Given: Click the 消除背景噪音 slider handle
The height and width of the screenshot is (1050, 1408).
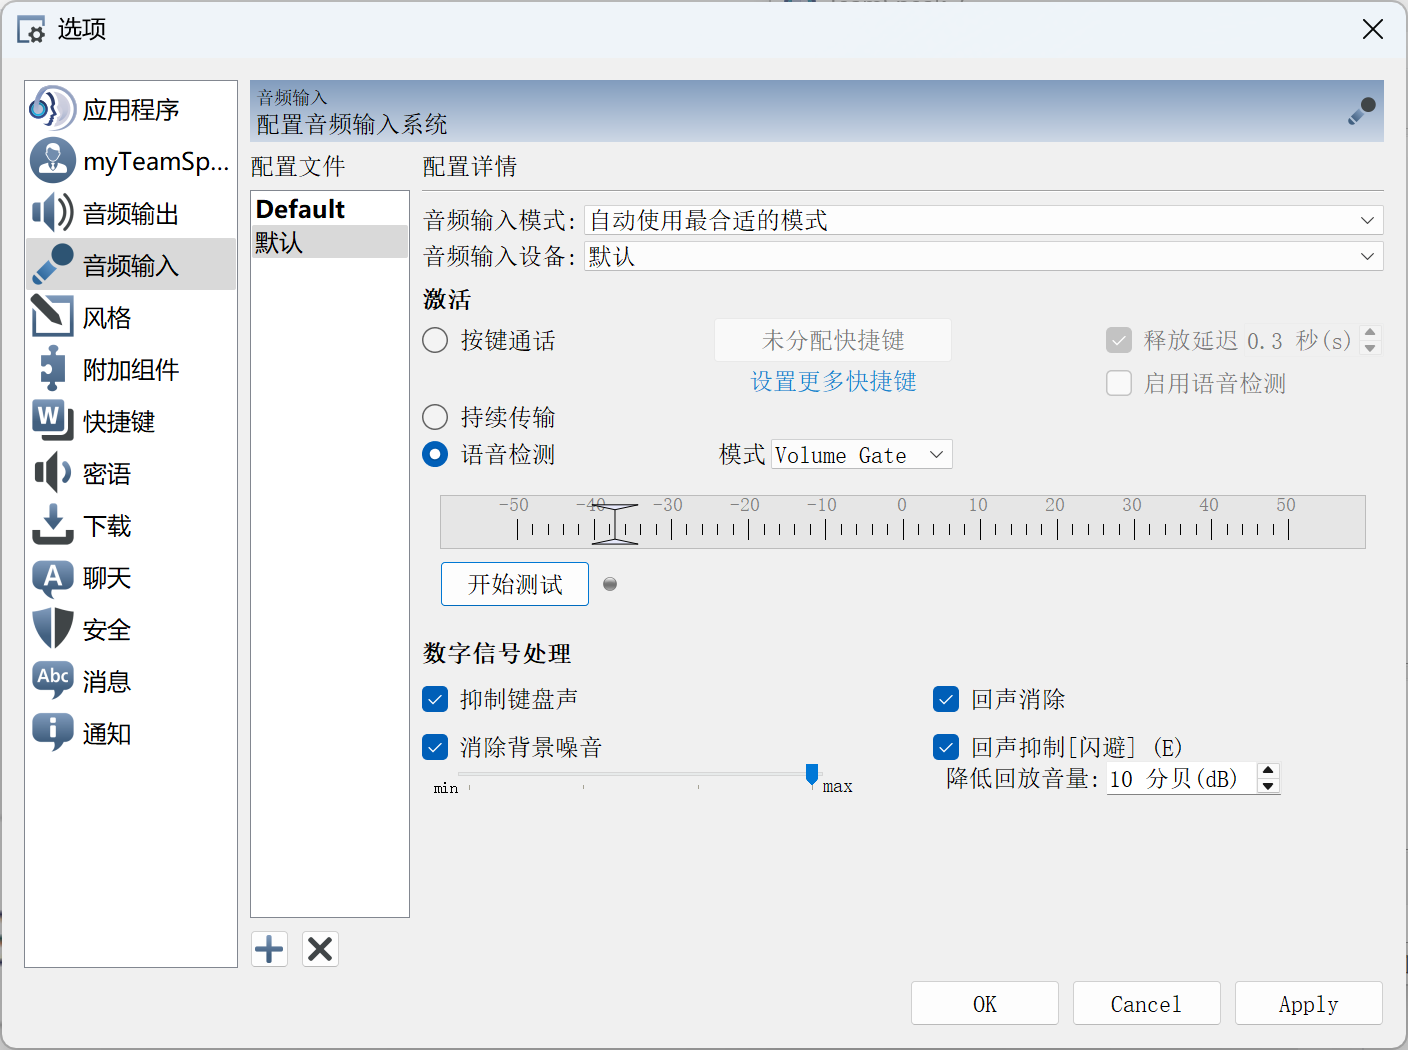Looking at the screenshot, I should click(812, 774).
